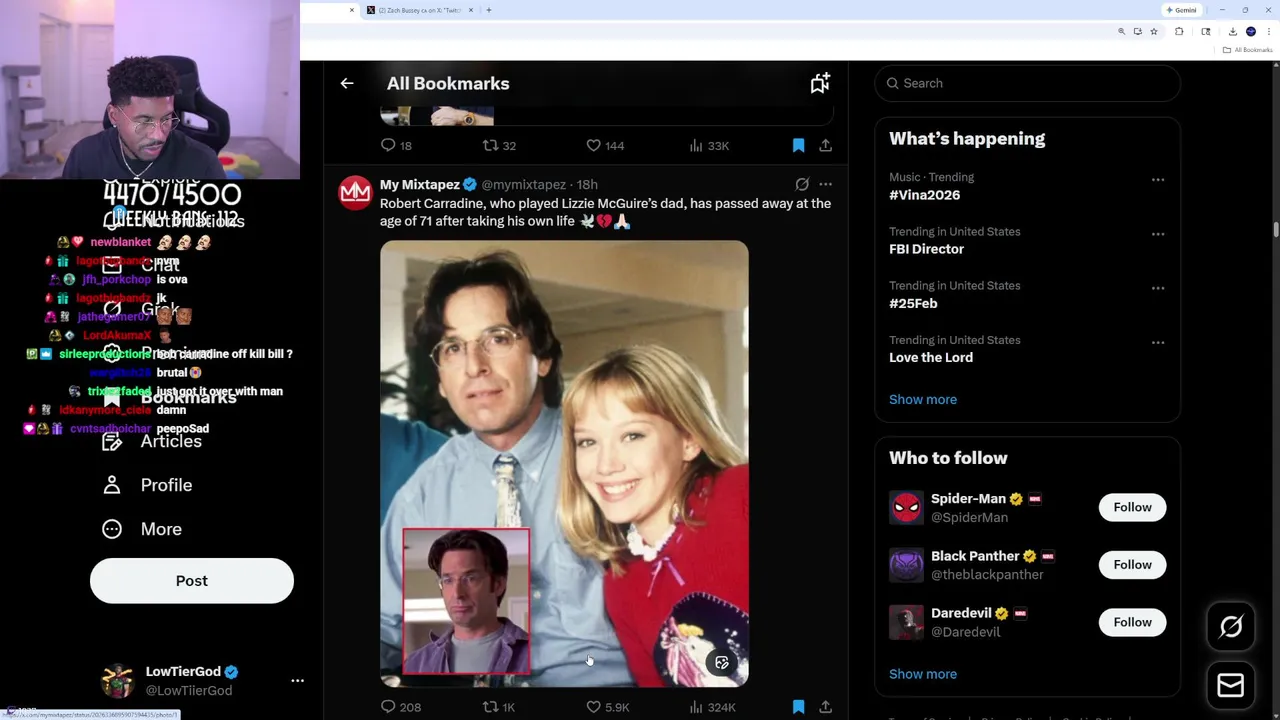Open the Black Panther profile avatar
This screenshot has width=1280, height=720.
tap(907, 565)
